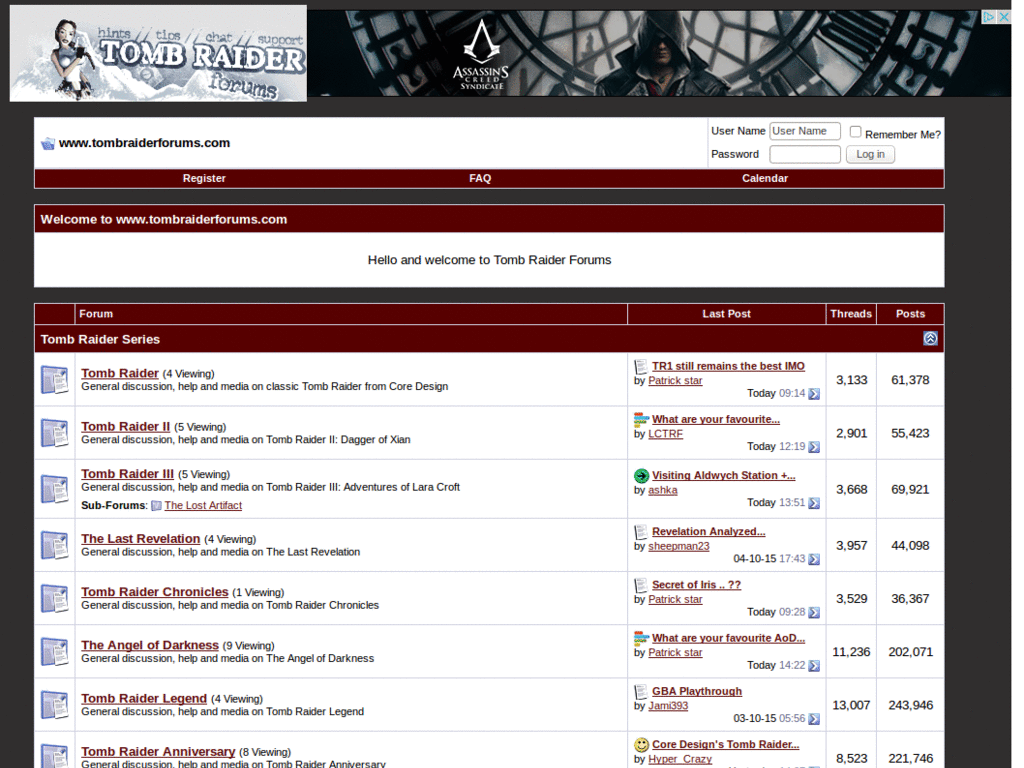
Task: Enable the Remember Me checkbox
Action: coord(855,131)
